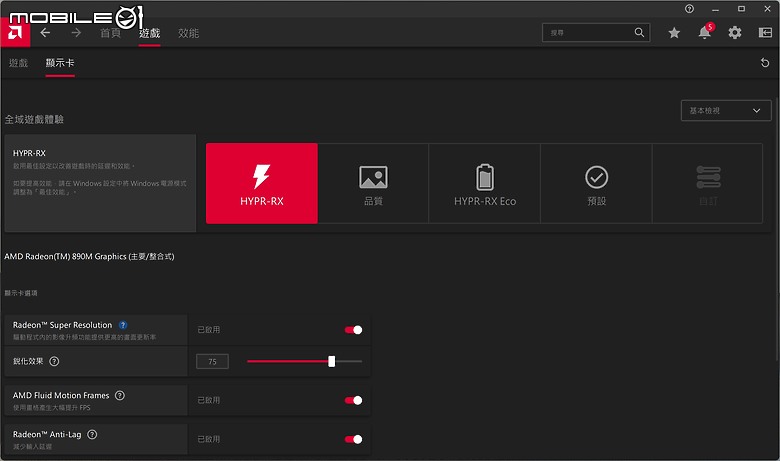This screenshot has height=461, width=780.
Task: Select the 自訂 custom profile tile
Action: (708, 183)
